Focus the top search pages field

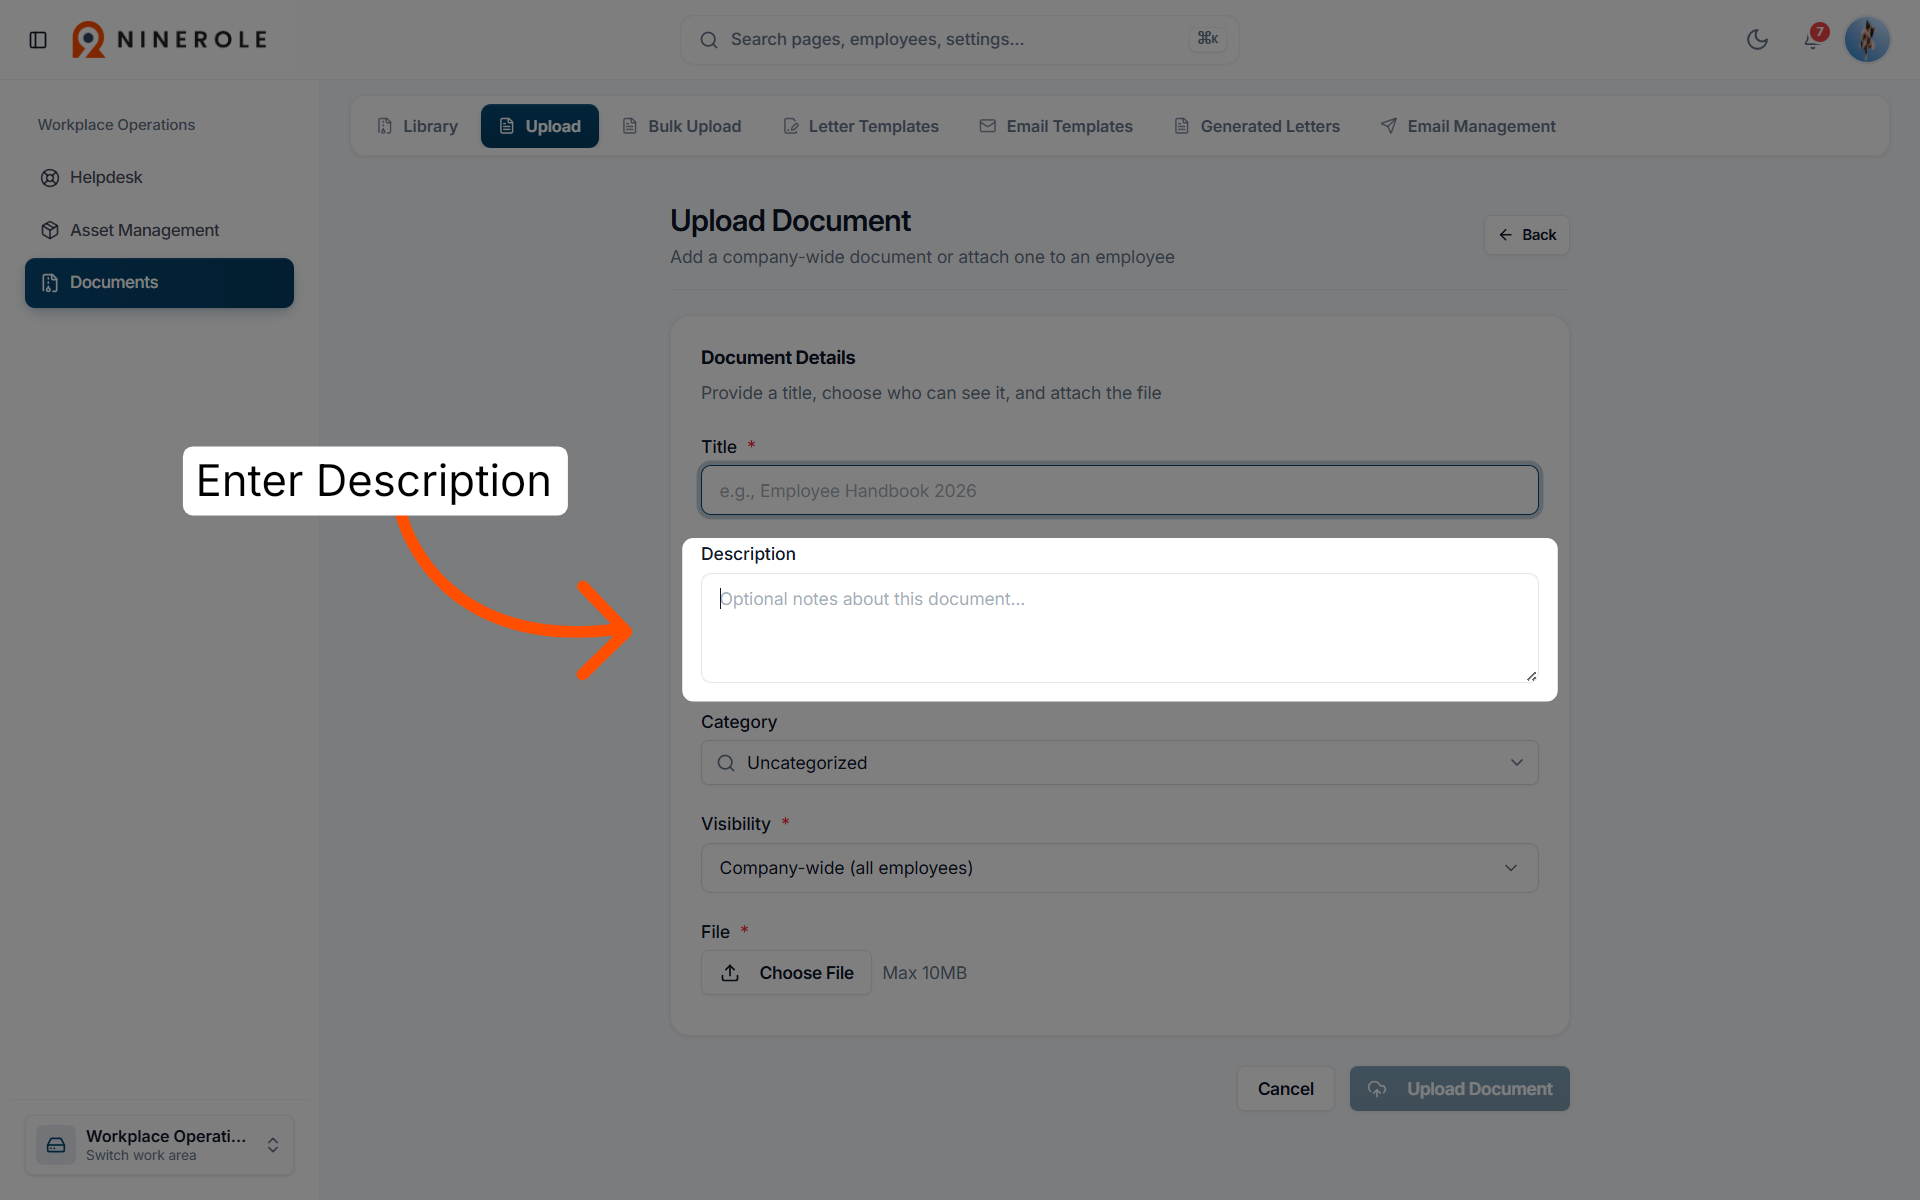(959, 40)
